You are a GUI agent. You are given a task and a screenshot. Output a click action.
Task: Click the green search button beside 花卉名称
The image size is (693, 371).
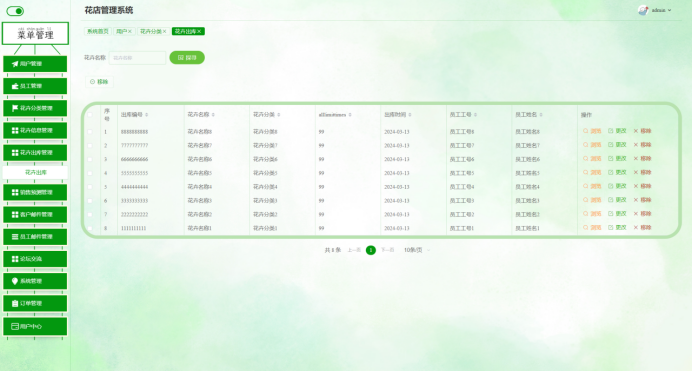point(187,57)
